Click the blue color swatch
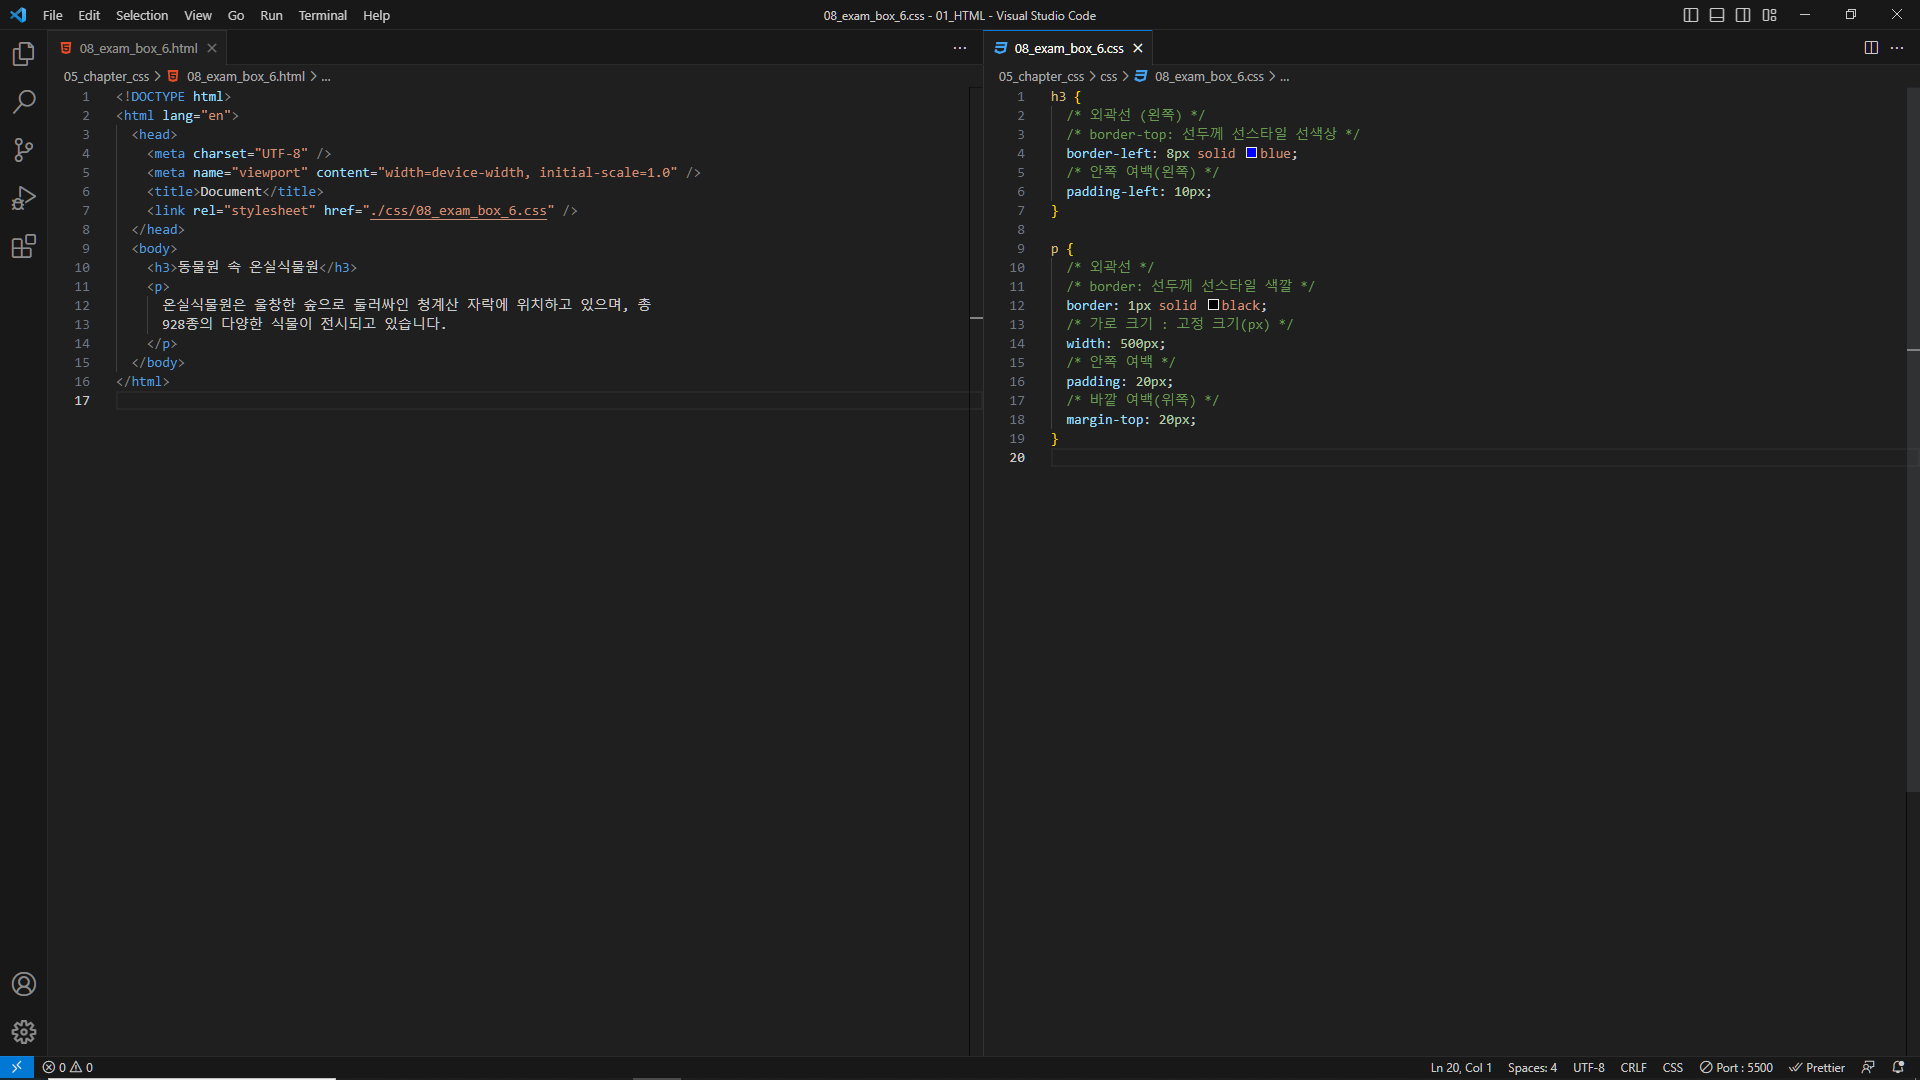Viewport: 1920px width, 1080px height. click(1251, 153)
